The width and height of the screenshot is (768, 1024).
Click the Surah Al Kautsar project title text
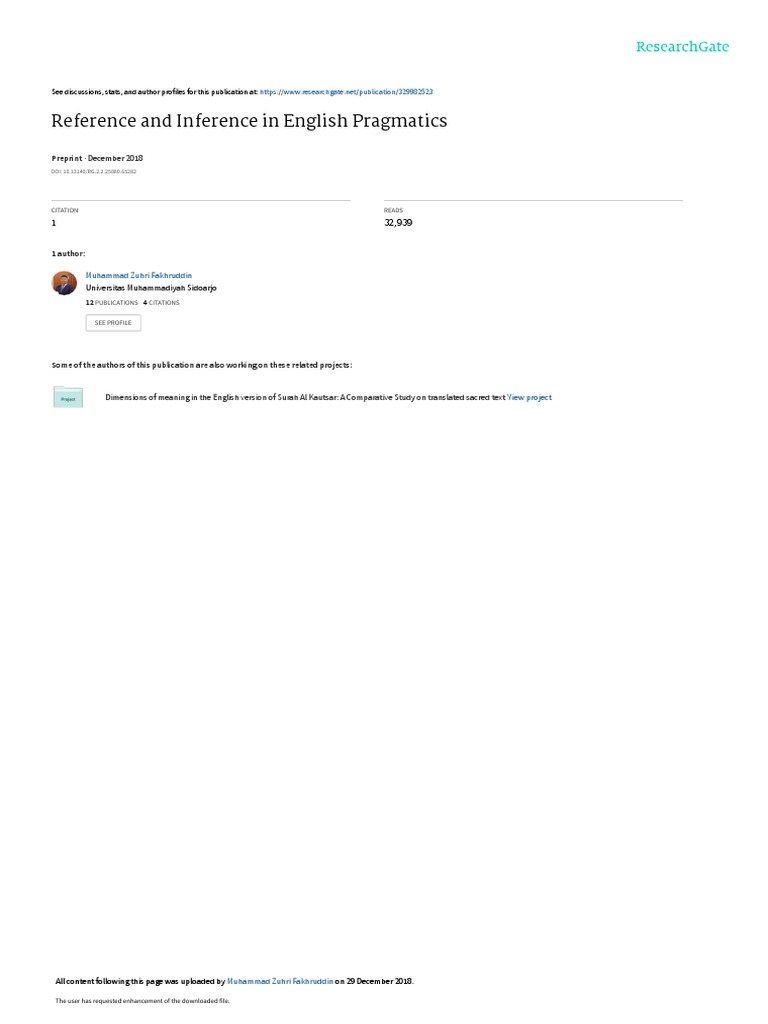coord(305,397)
